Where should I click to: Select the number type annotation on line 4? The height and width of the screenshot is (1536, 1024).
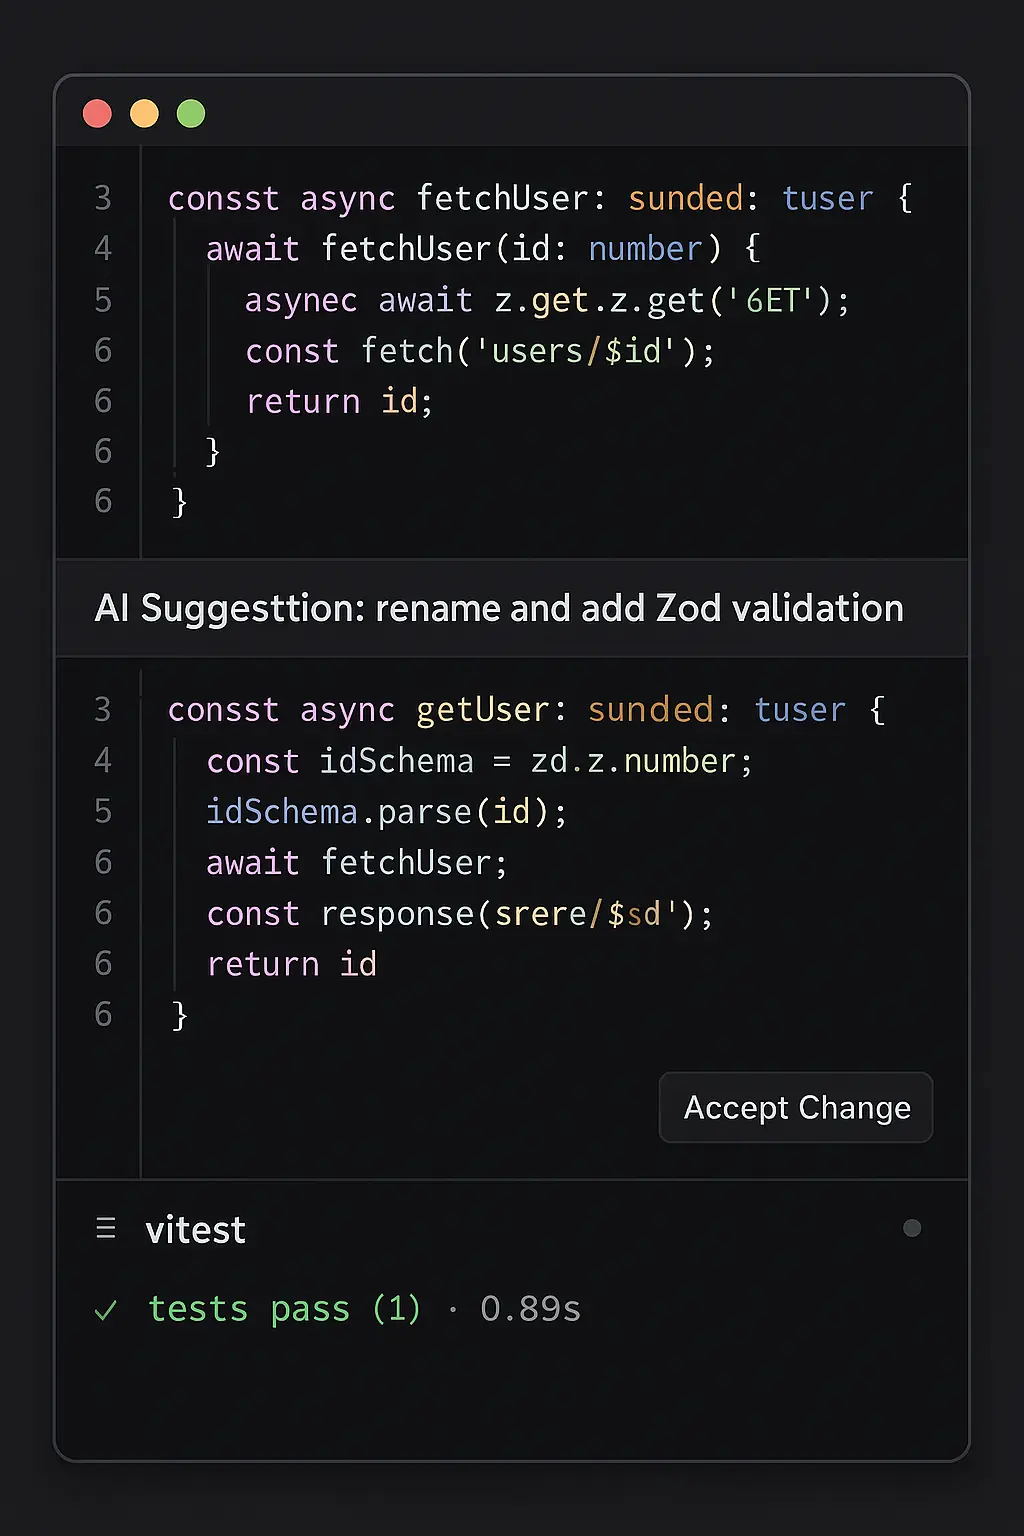[x=644, y=248]
